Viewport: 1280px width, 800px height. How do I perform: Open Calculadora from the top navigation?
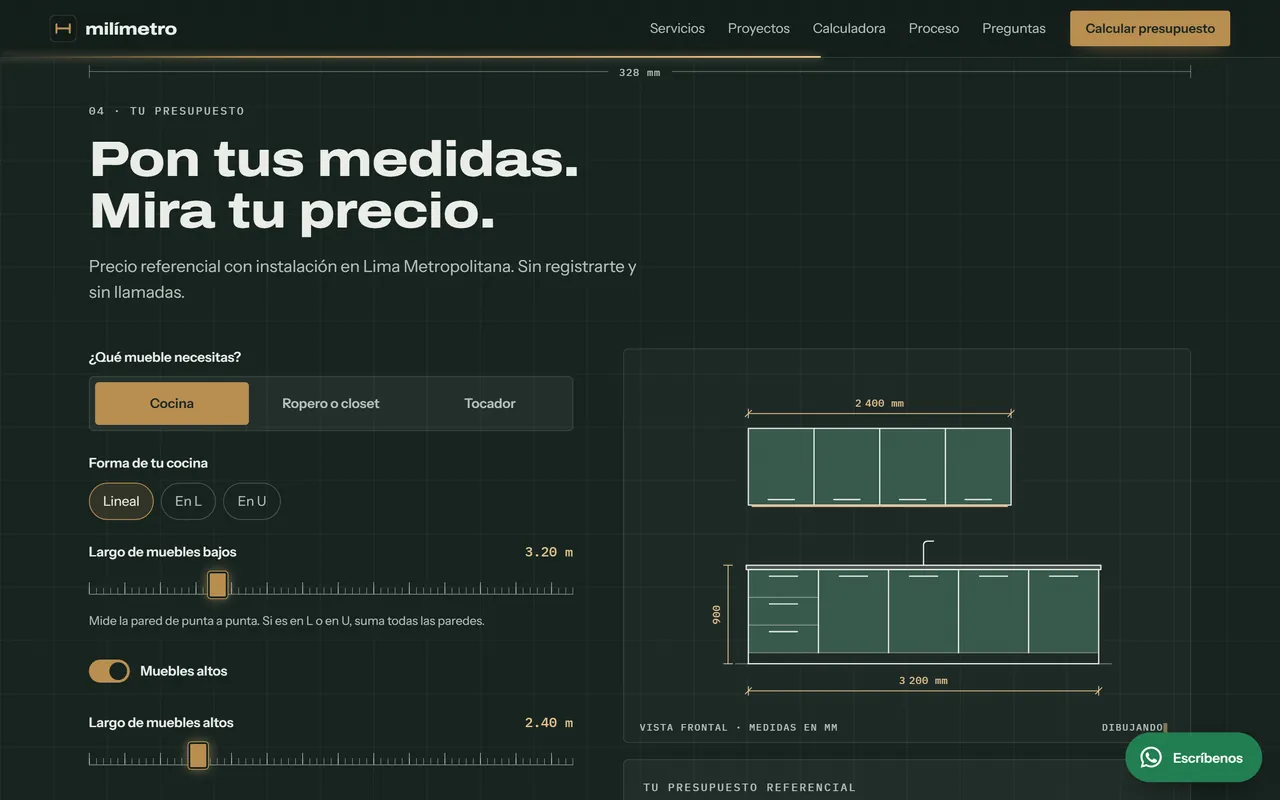[x=849, y=28]
